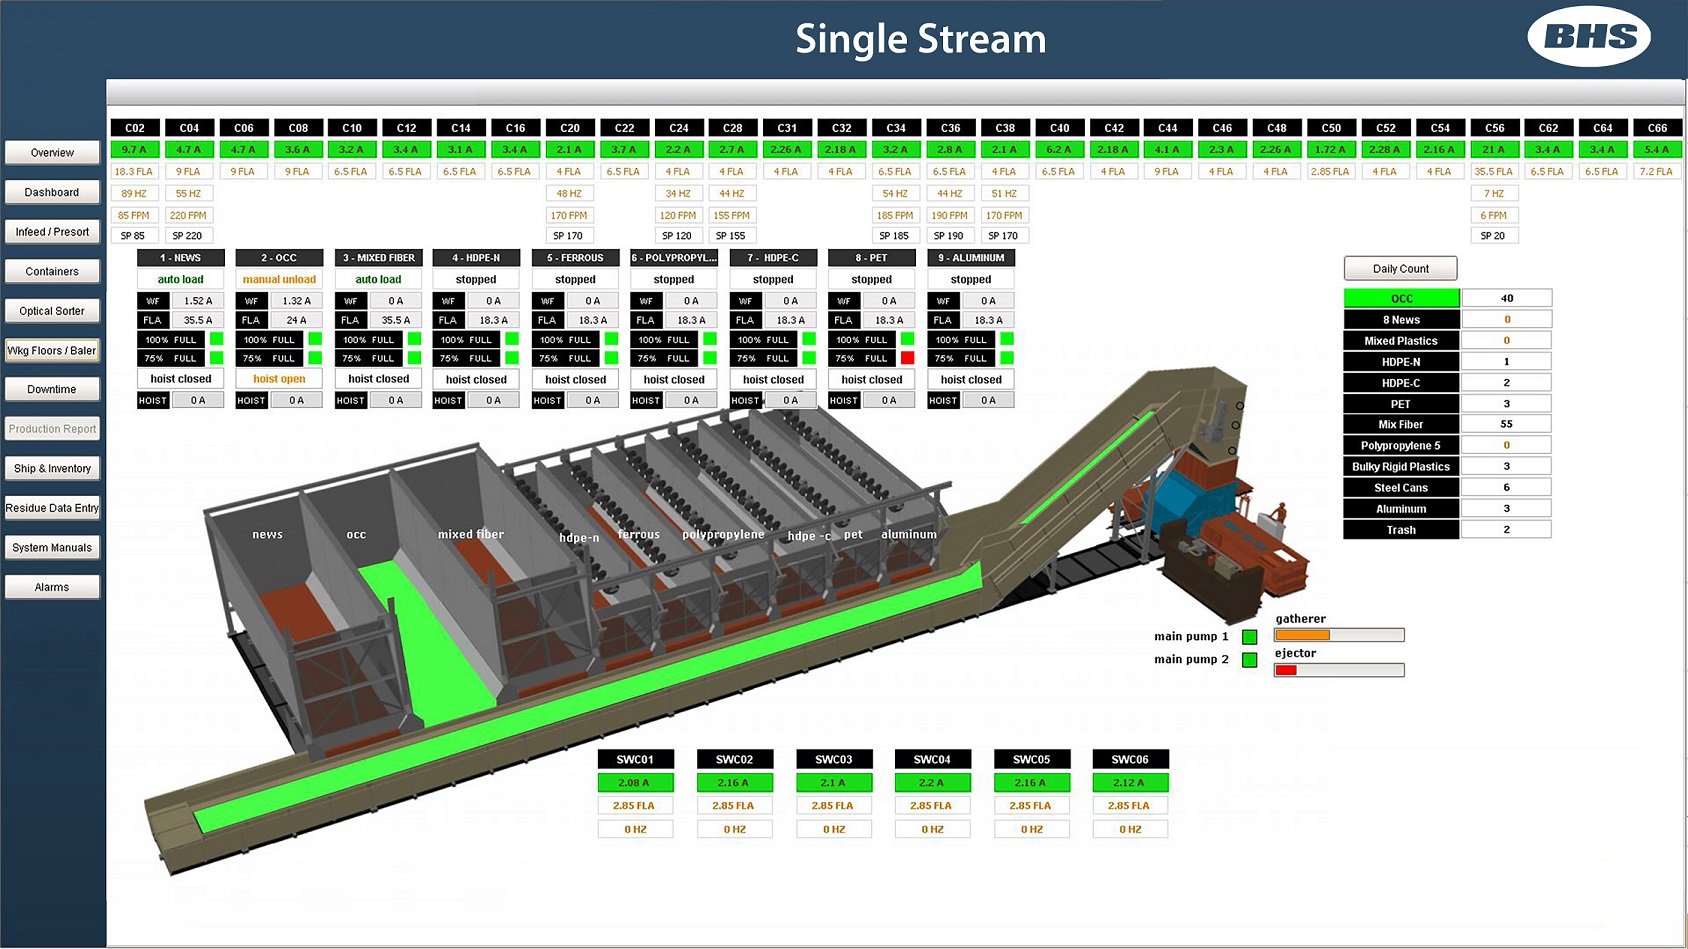Click the 100% full indicator for 9 - ALUMINUM
Viewport: 1688px width, 949px height.
tap(1007, 340)
